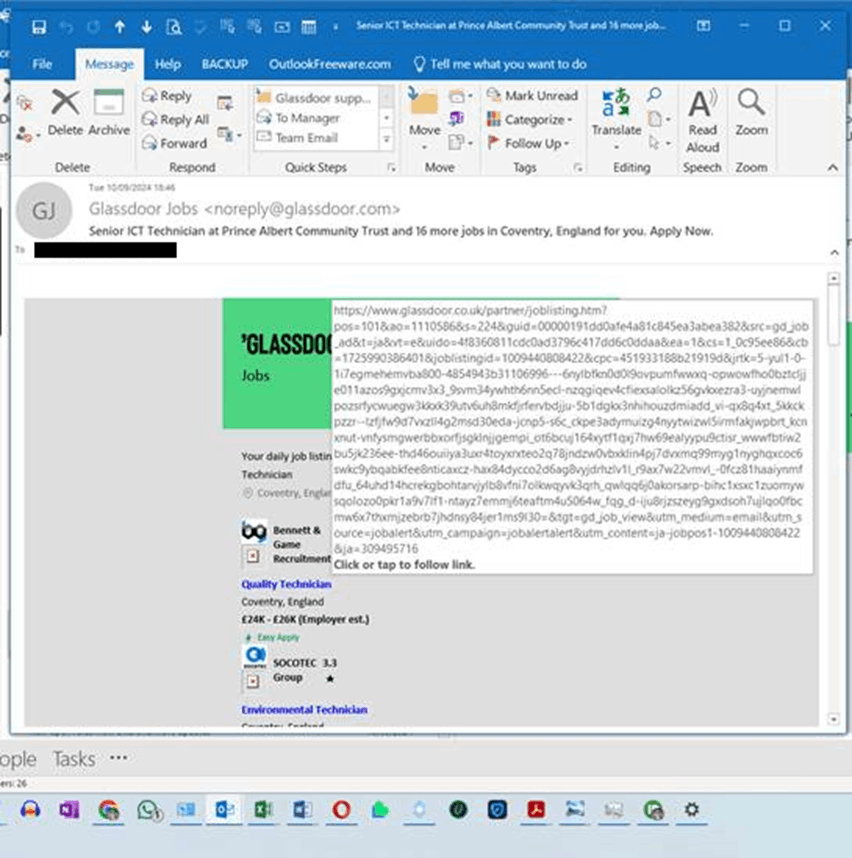852x858 pixels.
Task: Open Adobe Acrobat from the taskbar
Action: pyautogui.click(x=536, y=809)
